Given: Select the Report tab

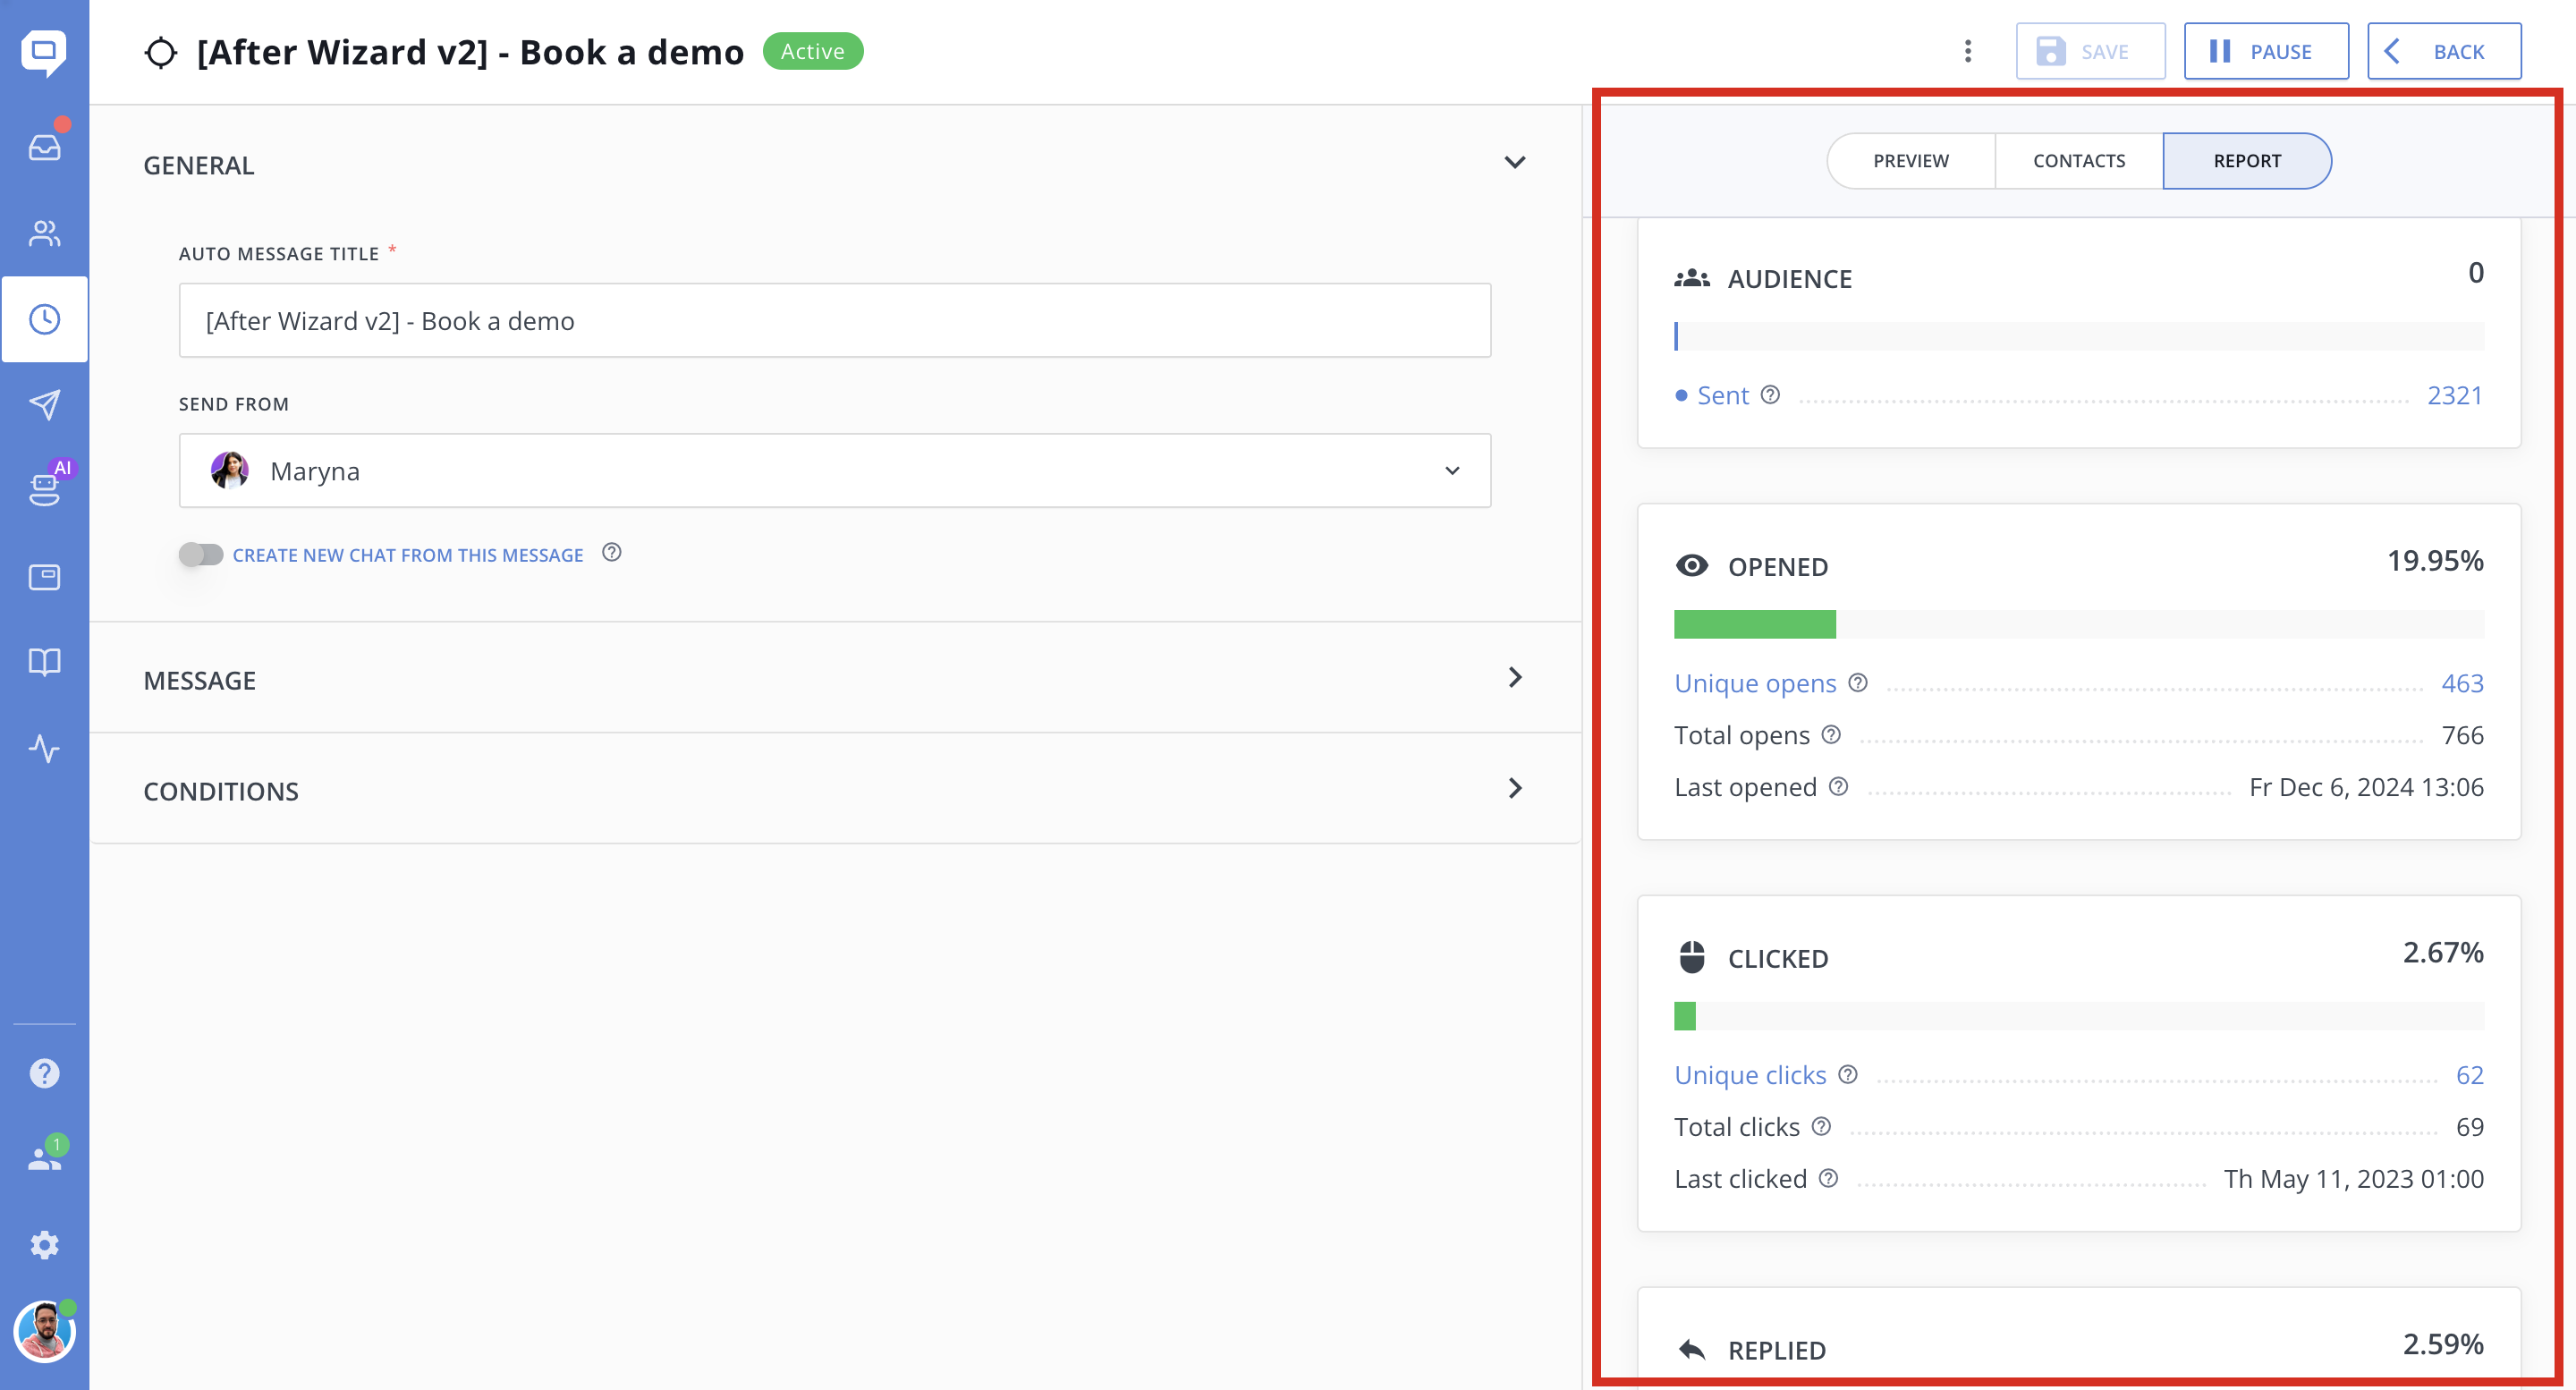Looking at the screenshot, I should click(2247, 161).
